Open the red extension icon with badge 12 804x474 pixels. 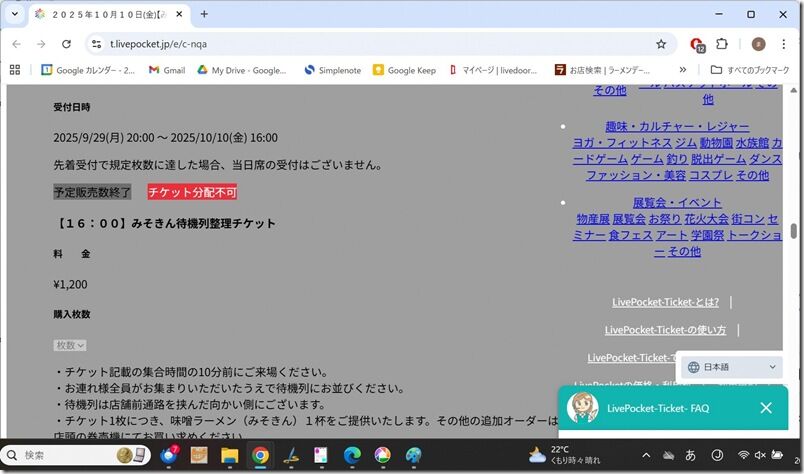(x=697, y=45)
